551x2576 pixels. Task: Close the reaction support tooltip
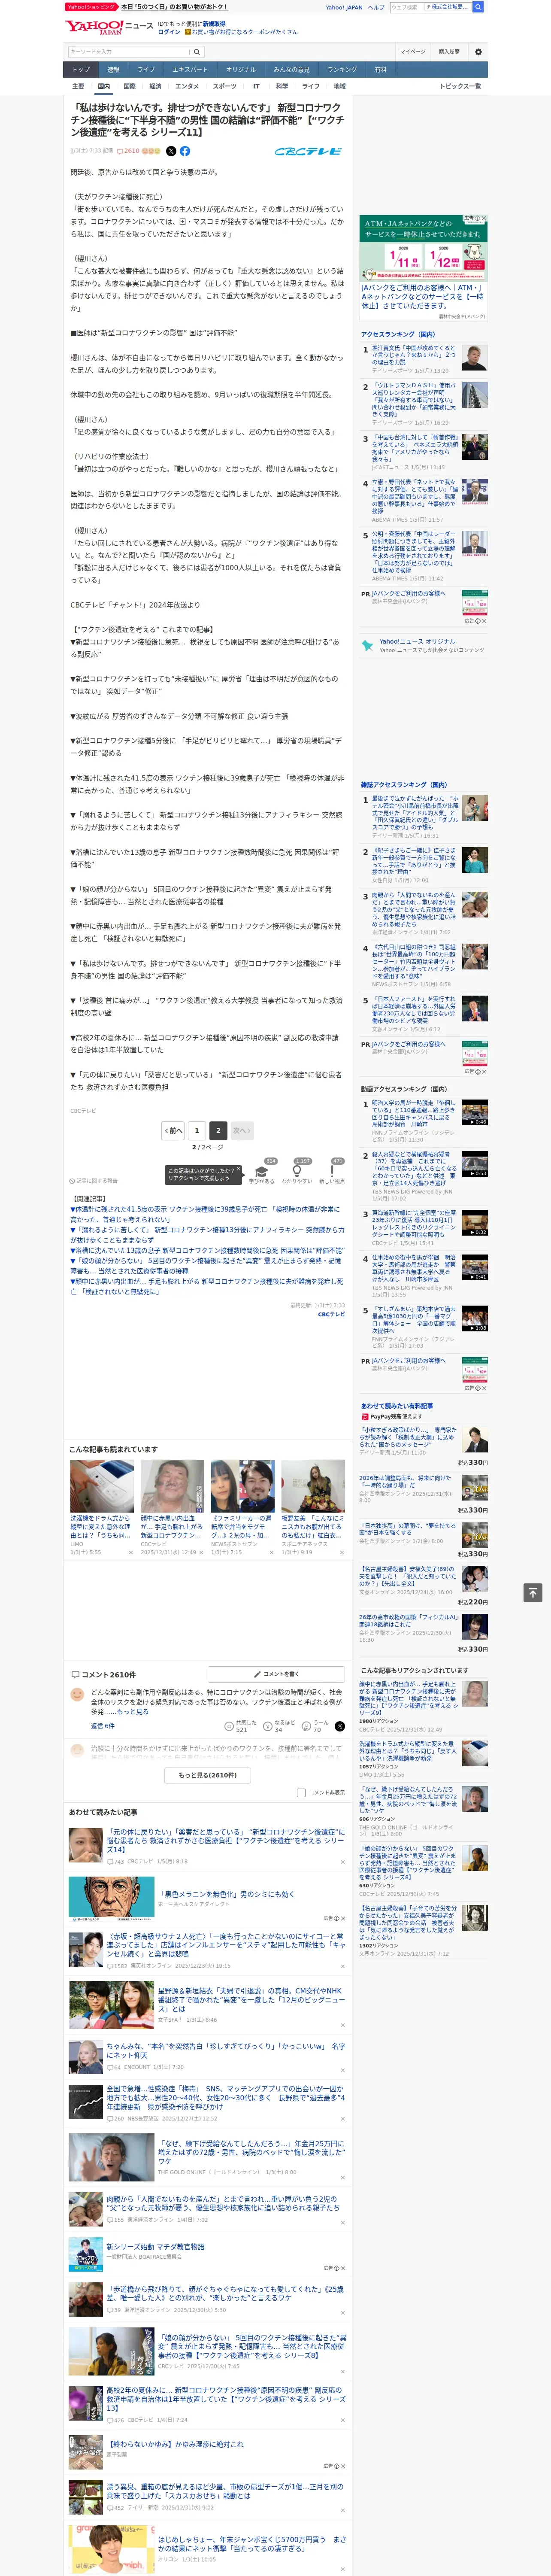click(239, 1170)
